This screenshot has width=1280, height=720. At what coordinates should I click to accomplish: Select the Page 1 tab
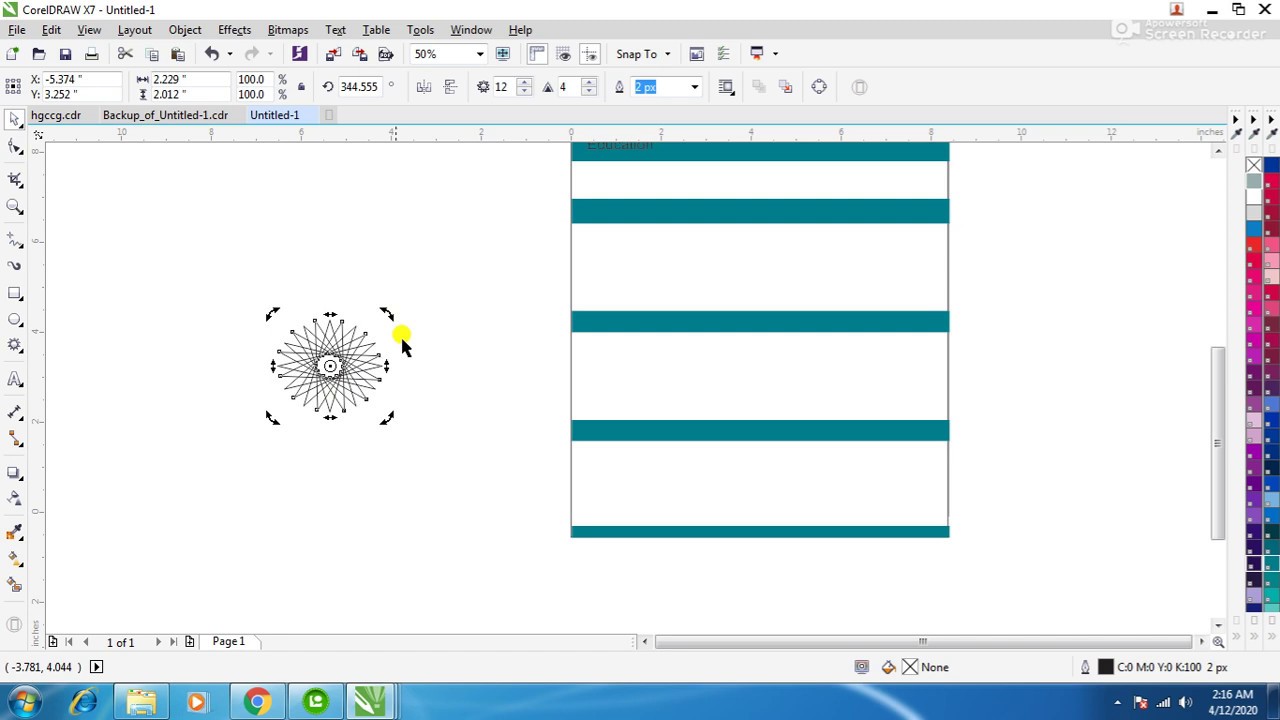[228, 641]
